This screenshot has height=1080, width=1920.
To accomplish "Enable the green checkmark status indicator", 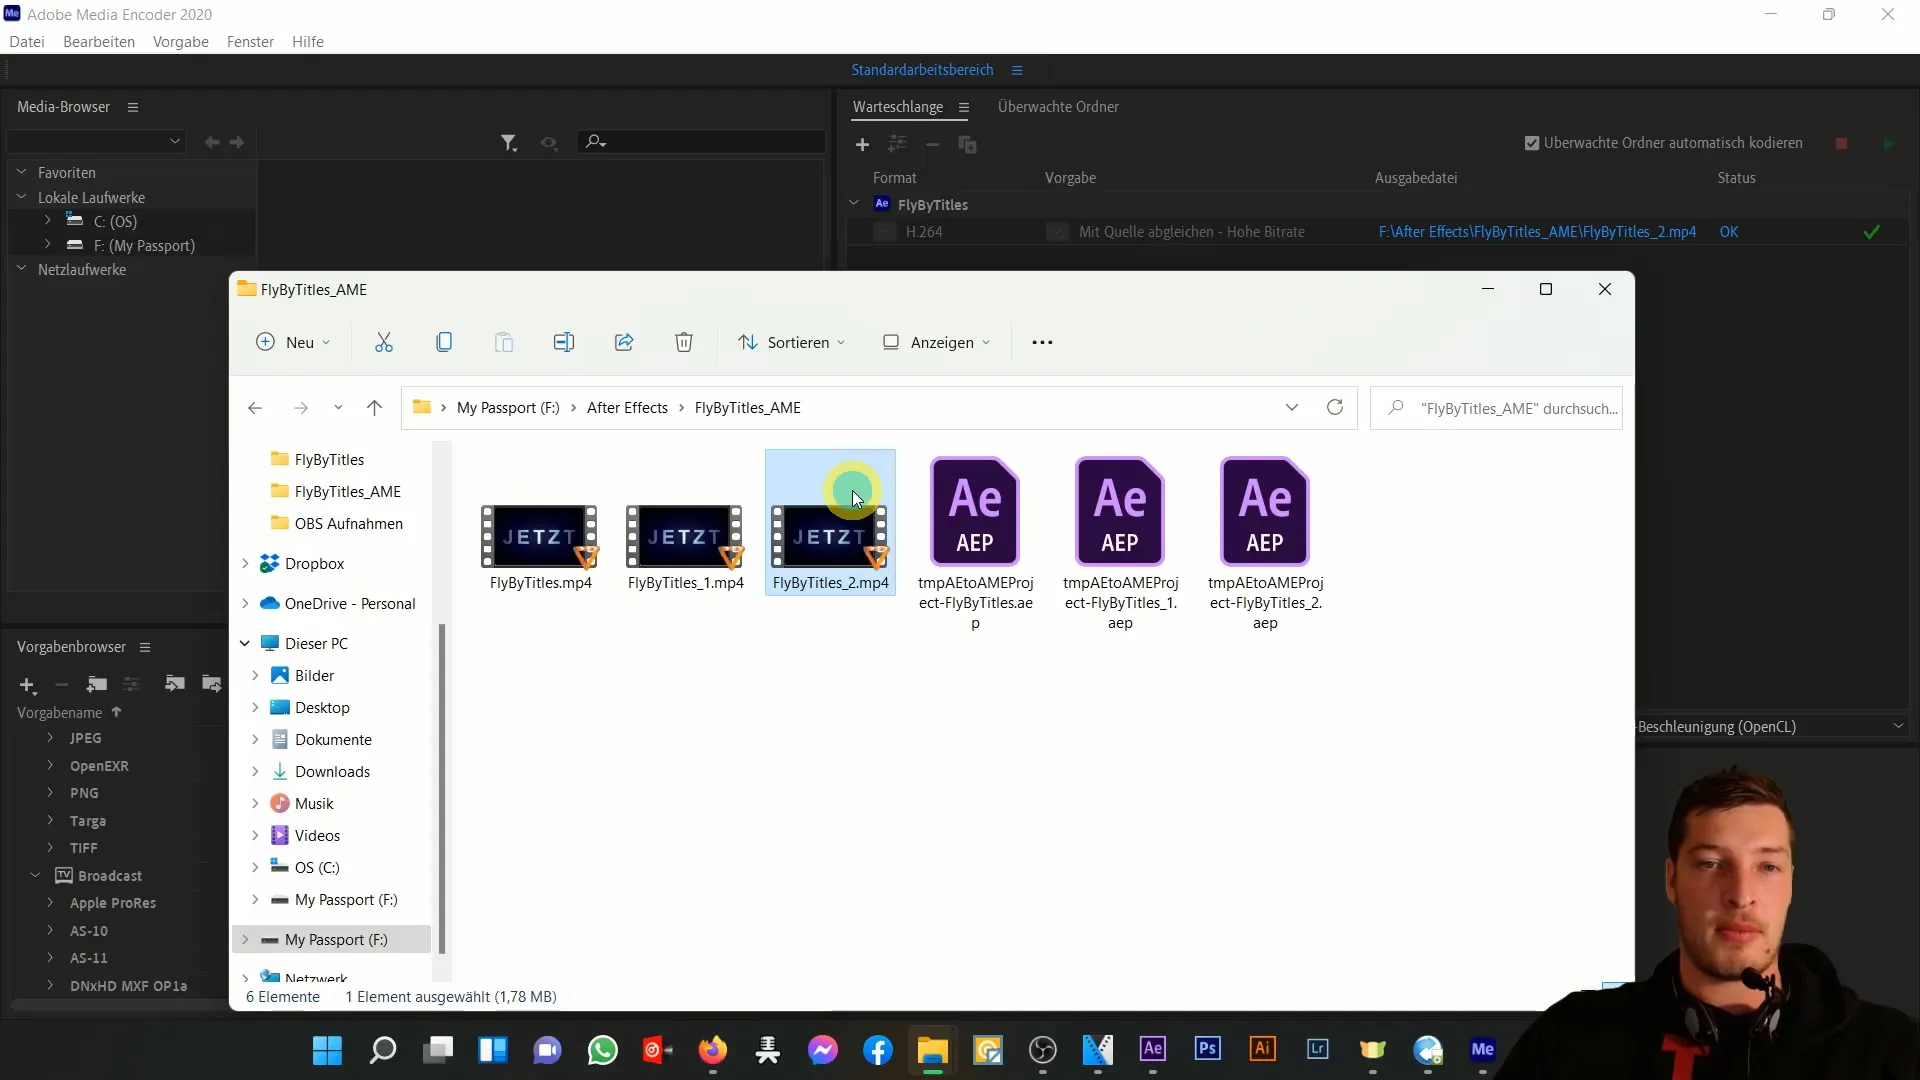I will pyautogui.click(x=1871, y=231).
